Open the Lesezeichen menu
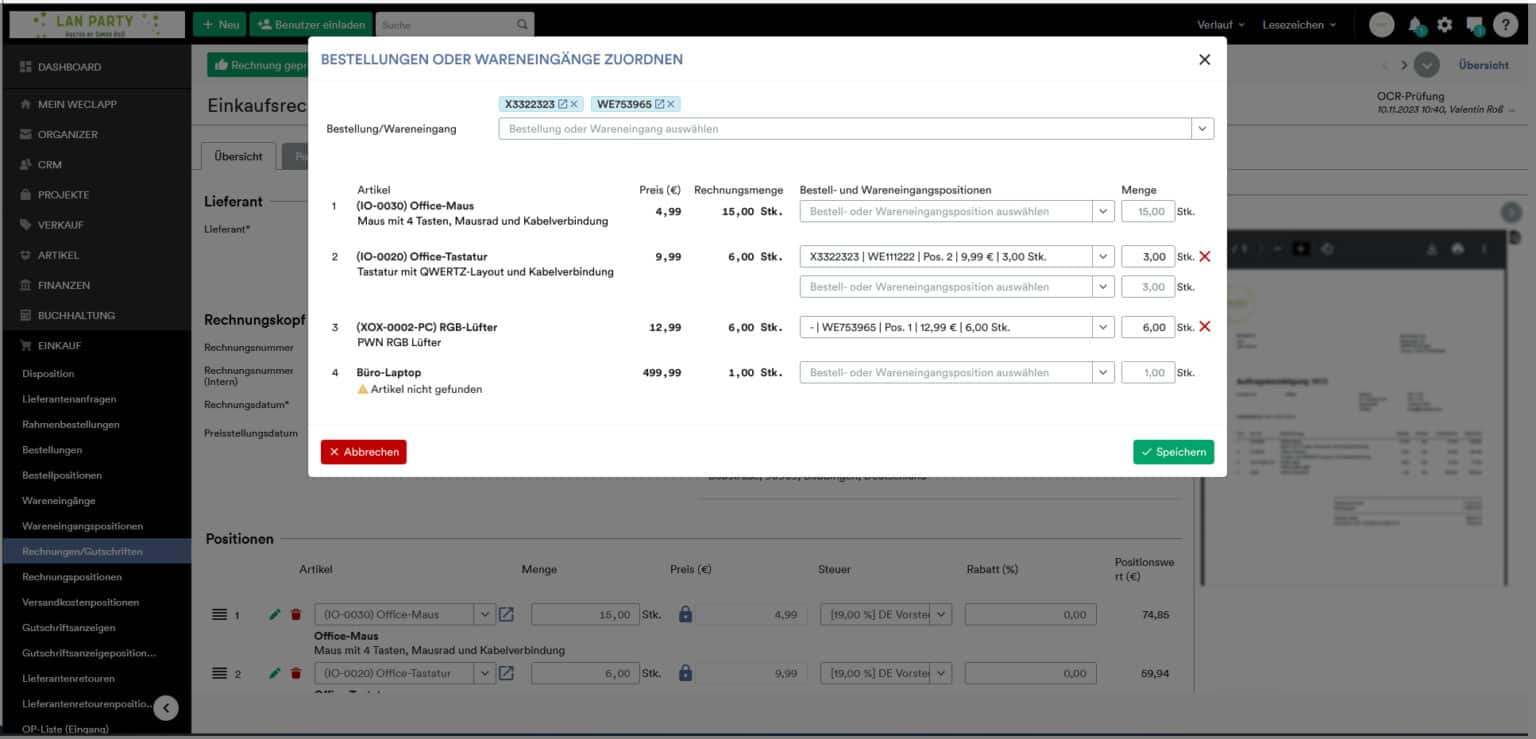Viewport: 1536px width, 739px height. [x=1299, y=25]
